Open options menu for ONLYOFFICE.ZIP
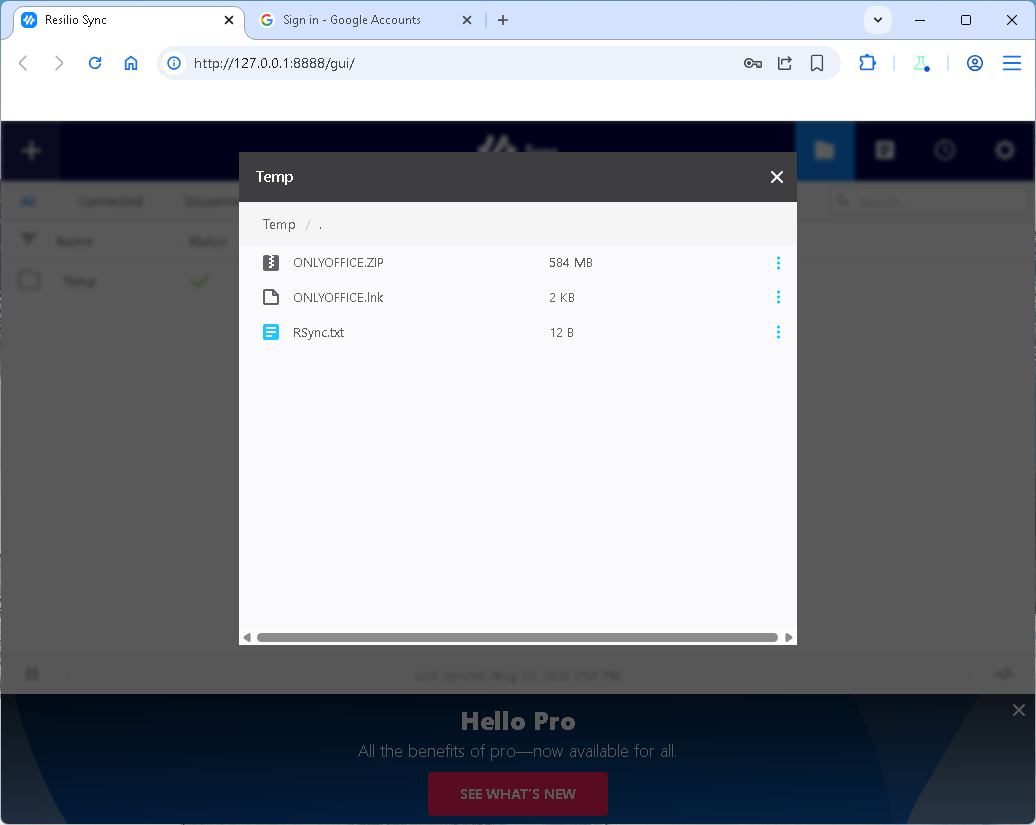This screenshot has width=1036, height=825. [778, 263]
